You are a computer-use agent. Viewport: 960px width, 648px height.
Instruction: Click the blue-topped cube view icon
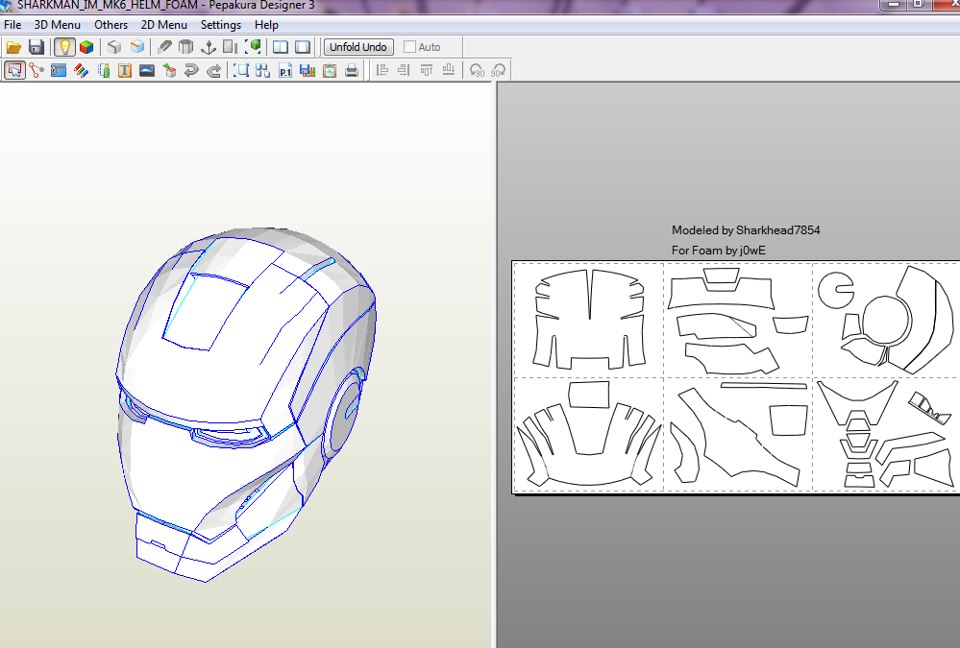[x=138, y=47]
